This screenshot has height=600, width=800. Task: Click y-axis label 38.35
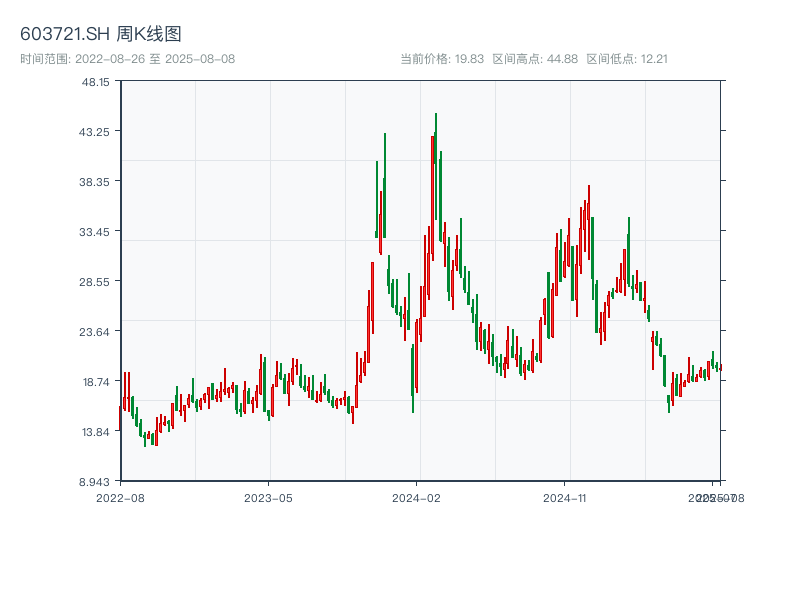(x=94, y=182)
